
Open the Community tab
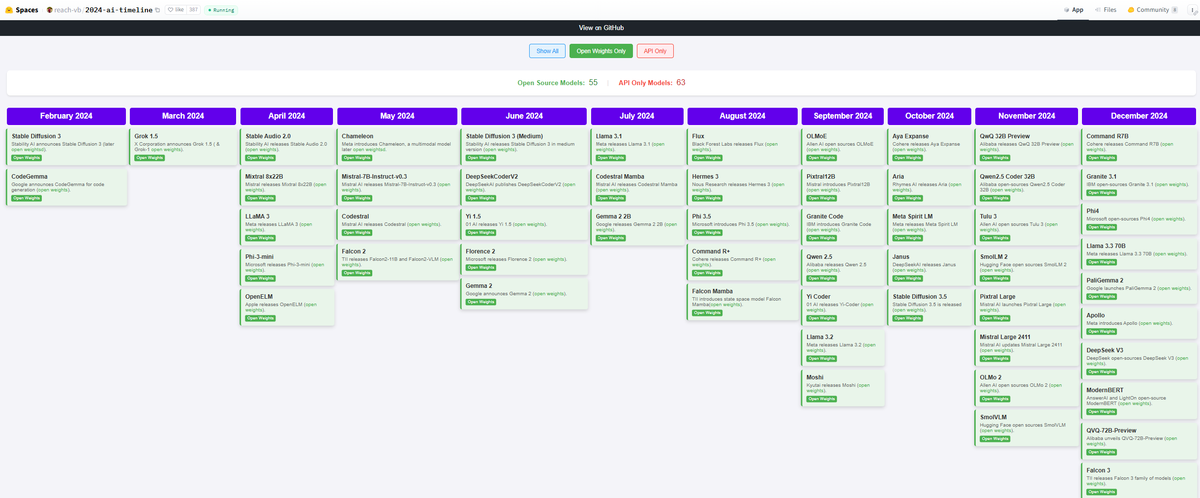click(1152, 9)
